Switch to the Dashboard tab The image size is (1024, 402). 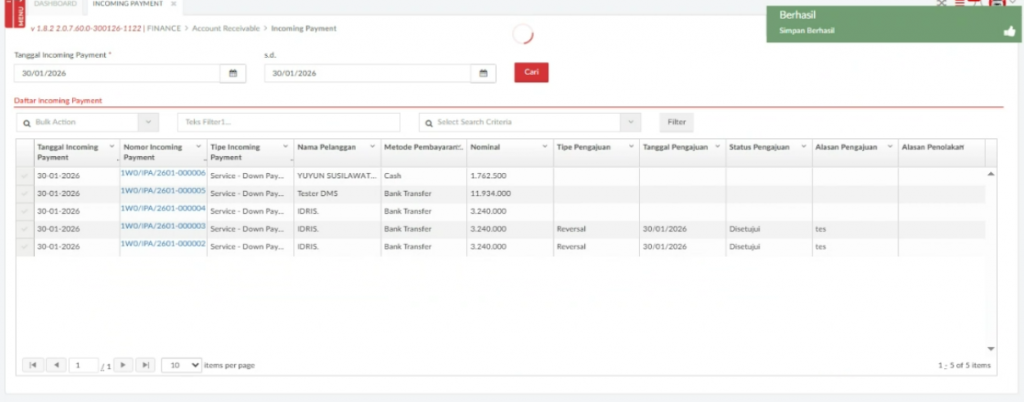(x=55, y=4)
